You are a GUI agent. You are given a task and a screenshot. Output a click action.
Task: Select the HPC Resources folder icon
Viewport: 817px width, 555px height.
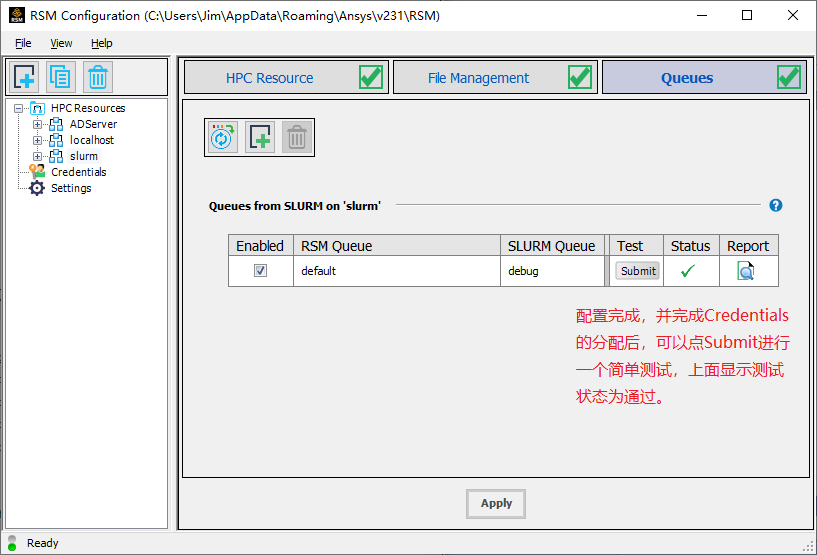[x=38, y=108]
